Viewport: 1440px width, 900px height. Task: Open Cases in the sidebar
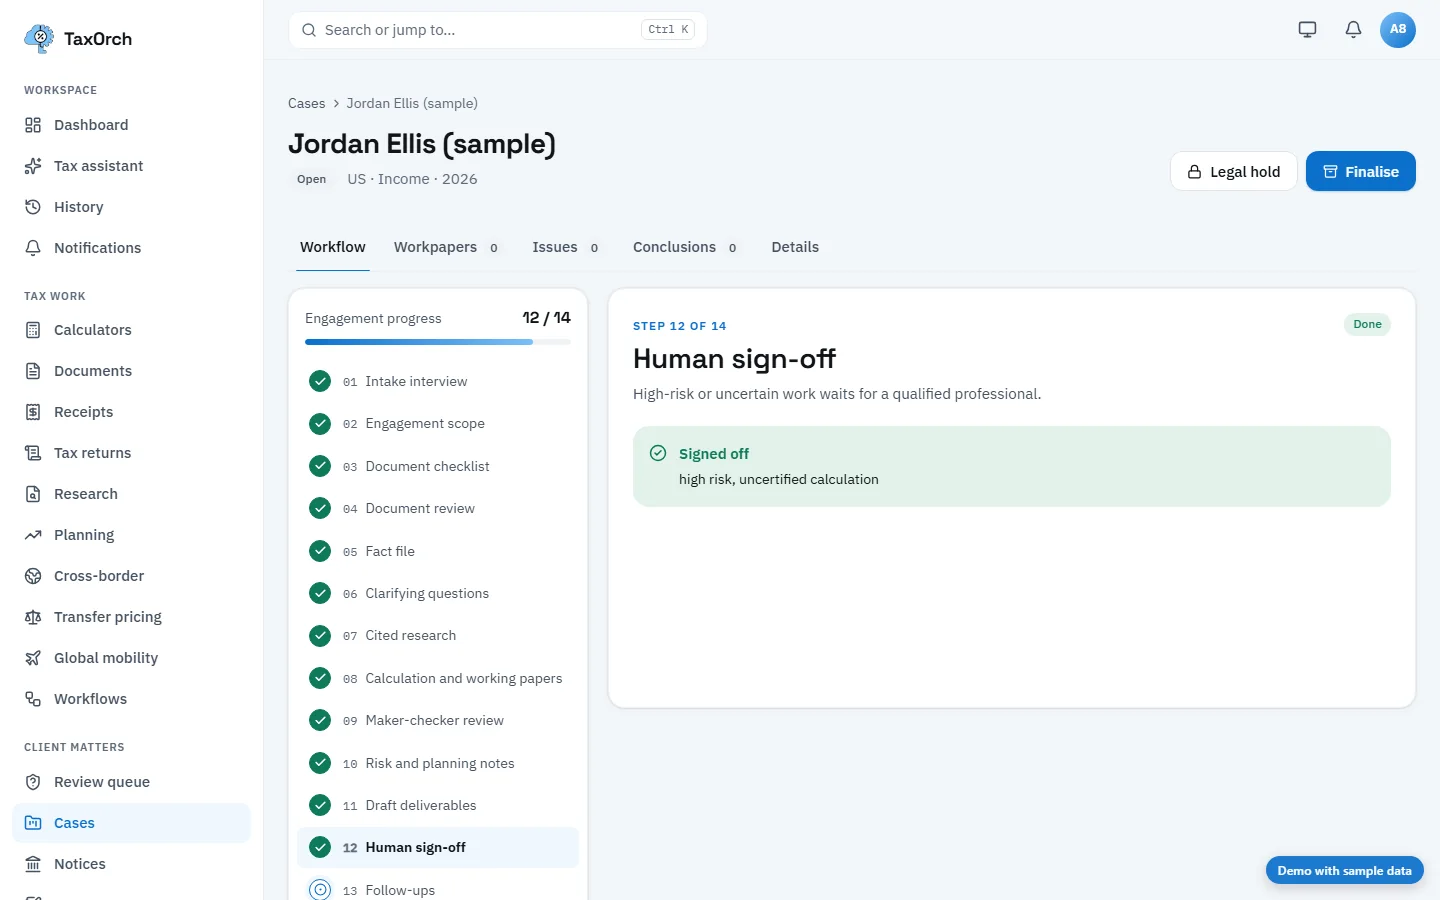click(131, 823)
